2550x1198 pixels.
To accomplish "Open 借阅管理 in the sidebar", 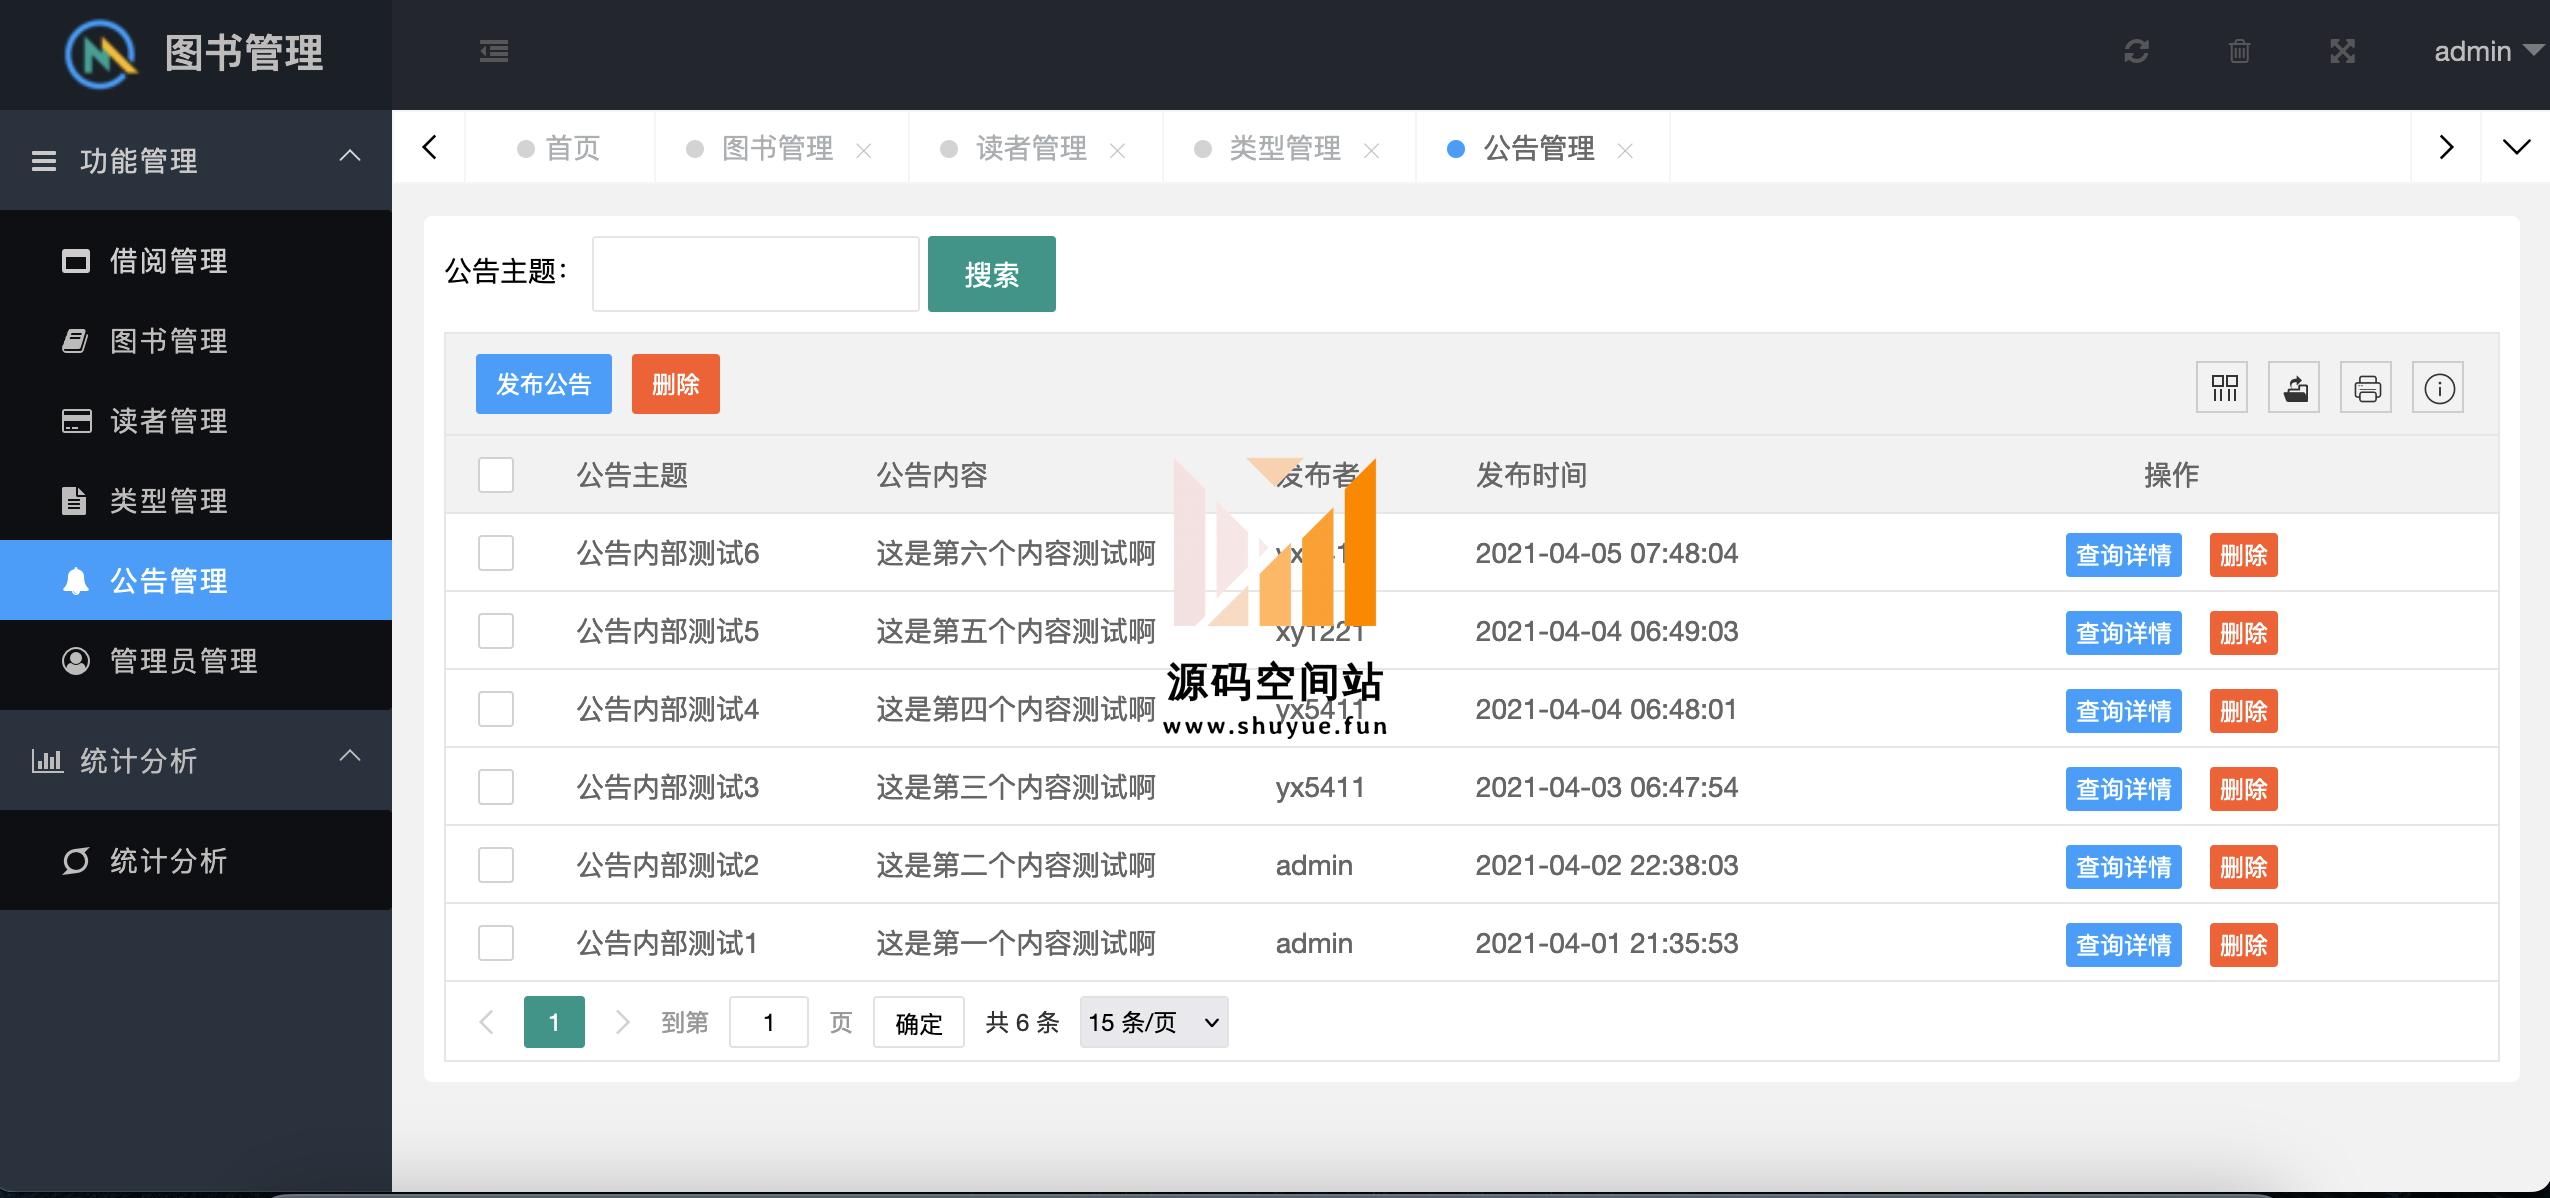I will (x=196, y=261).
